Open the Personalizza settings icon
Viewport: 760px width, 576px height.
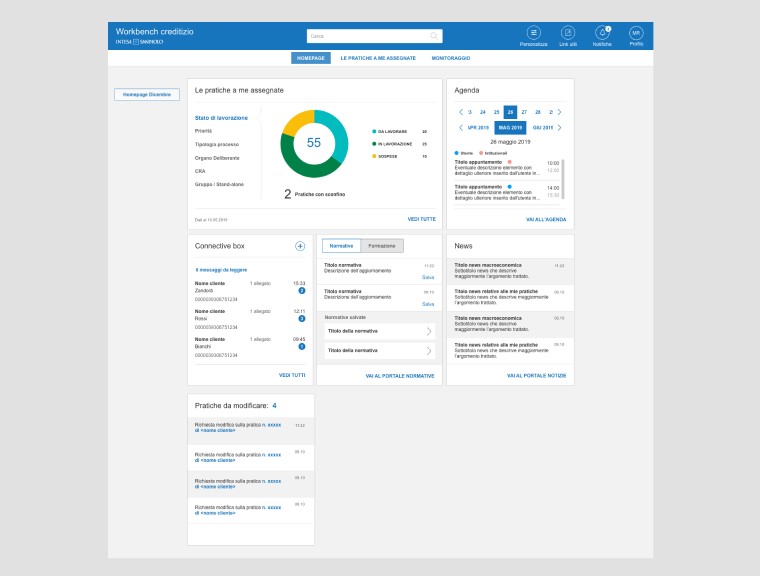[533, 33]
